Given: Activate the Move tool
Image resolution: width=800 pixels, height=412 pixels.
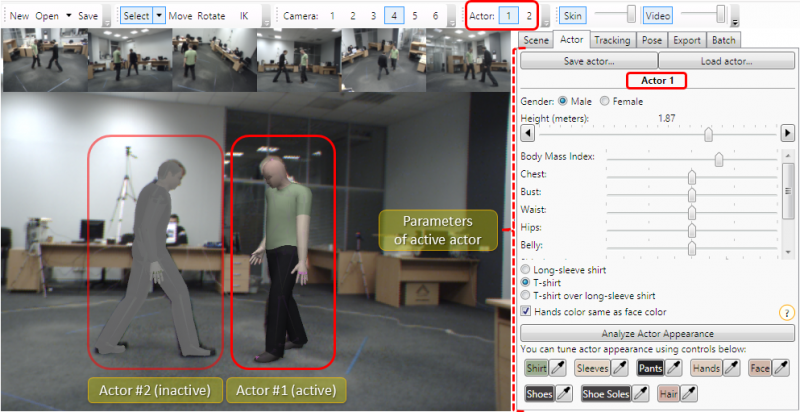Looking at the screenshot, I should pos(180,16).
